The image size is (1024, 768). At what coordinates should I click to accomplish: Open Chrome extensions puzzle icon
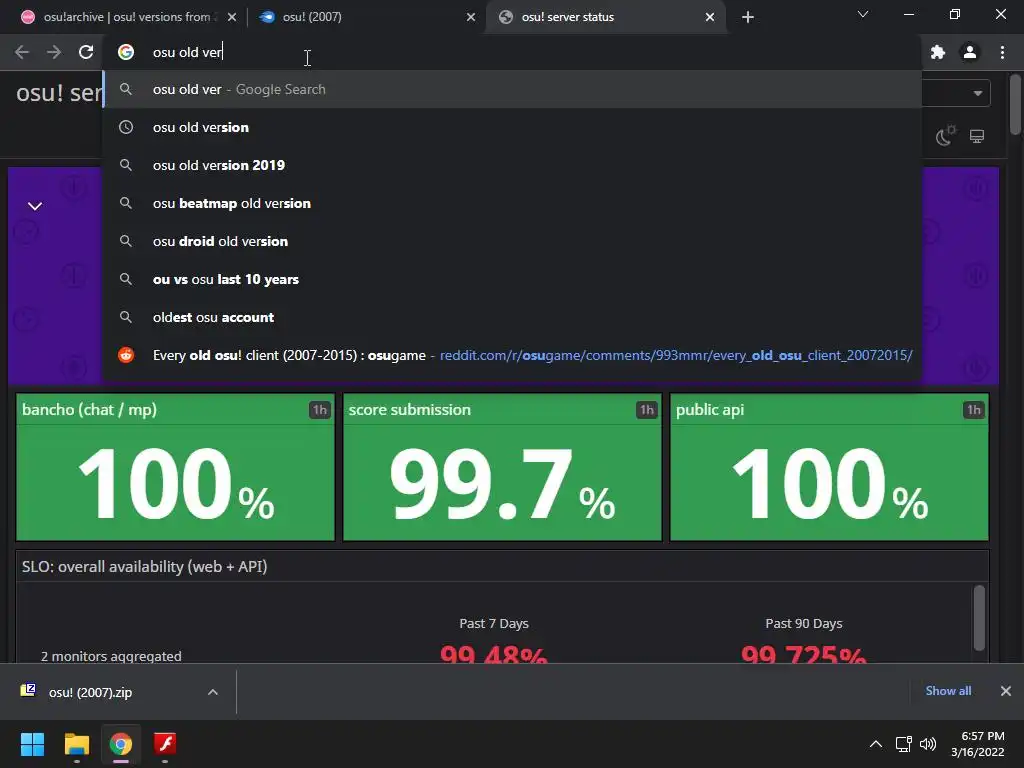point(938,52)
